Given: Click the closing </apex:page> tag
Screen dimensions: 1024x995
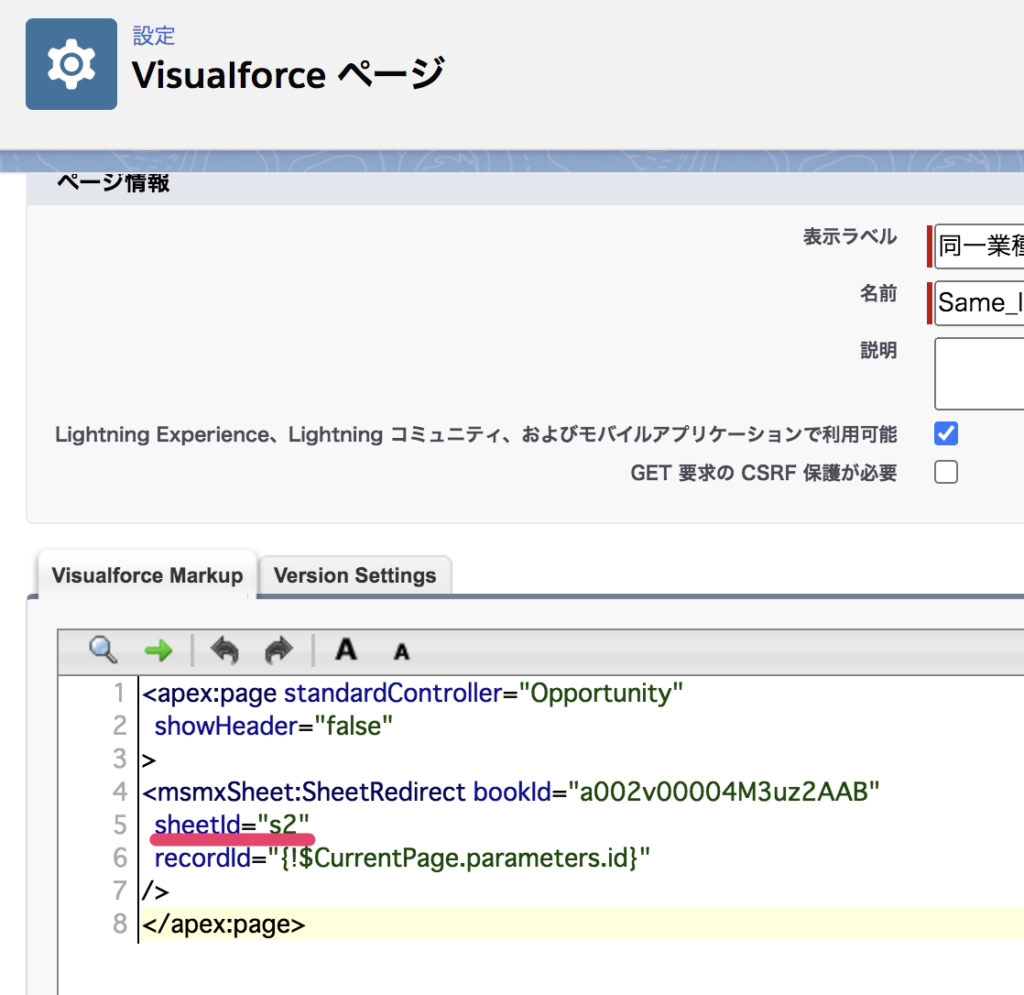Looking at the screenshot, I should (x=223, y=924).
